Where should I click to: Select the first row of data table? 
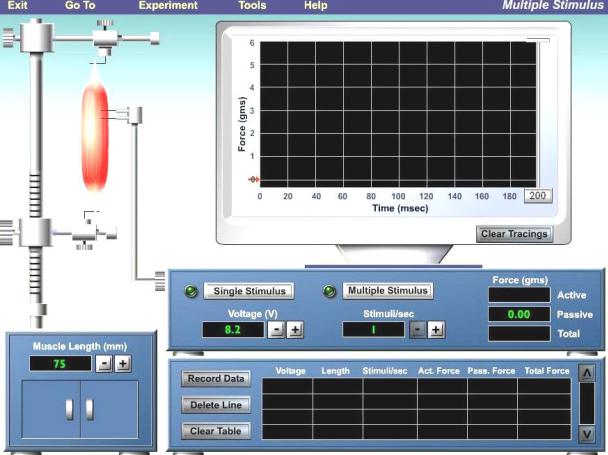(x=416, y=386)
